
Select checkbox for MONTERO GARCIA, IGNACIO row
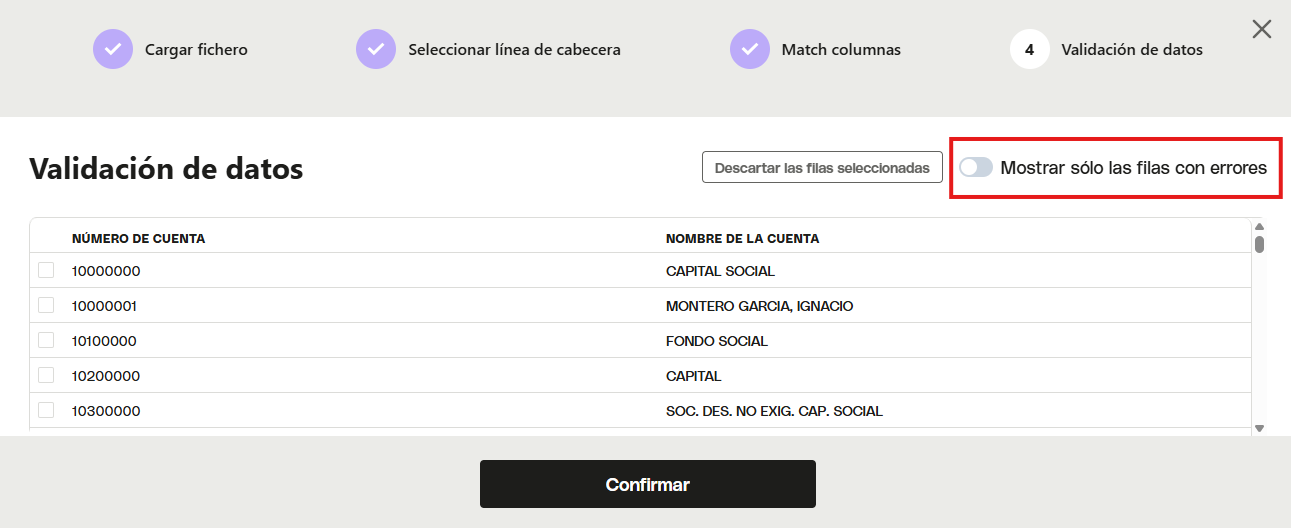(46, 305)
